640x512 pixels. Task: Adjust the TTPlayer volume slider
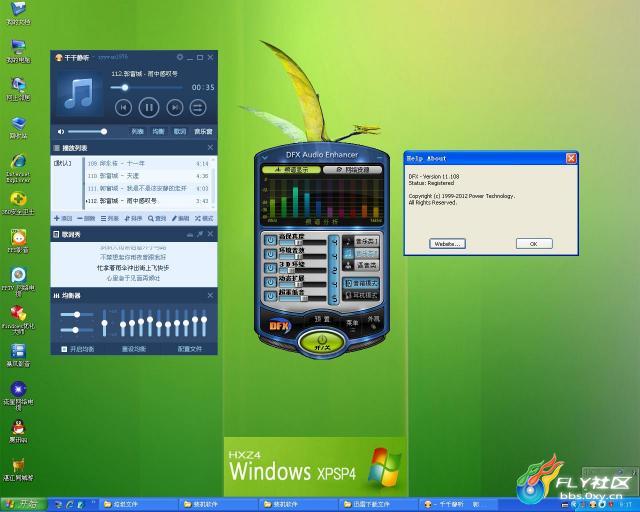pos(87,131)
